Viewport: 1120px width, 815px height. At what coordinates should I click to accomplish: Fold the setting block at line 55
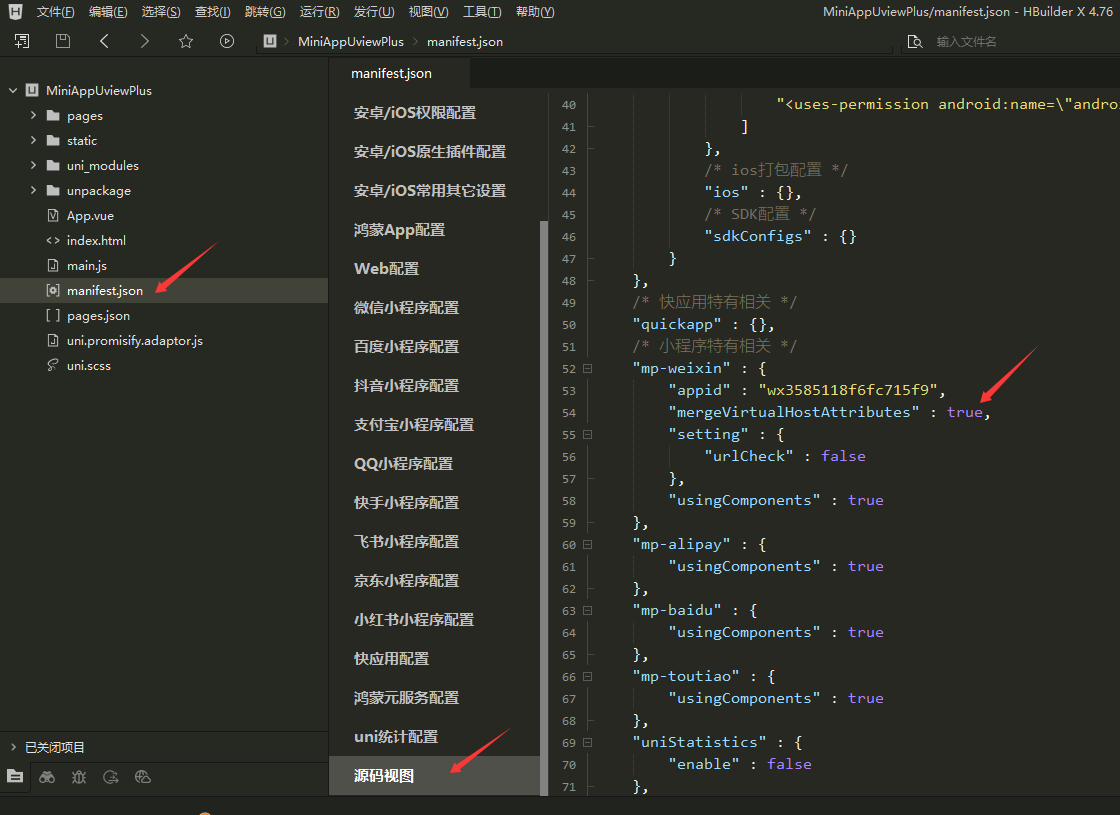pyautogui.click(x=587, y=434)
